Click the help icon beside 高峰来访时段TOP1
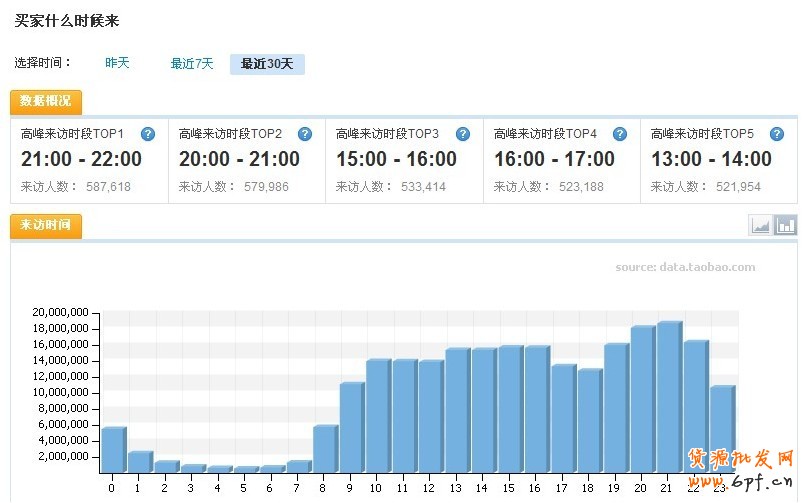 [x=148, y=134]
